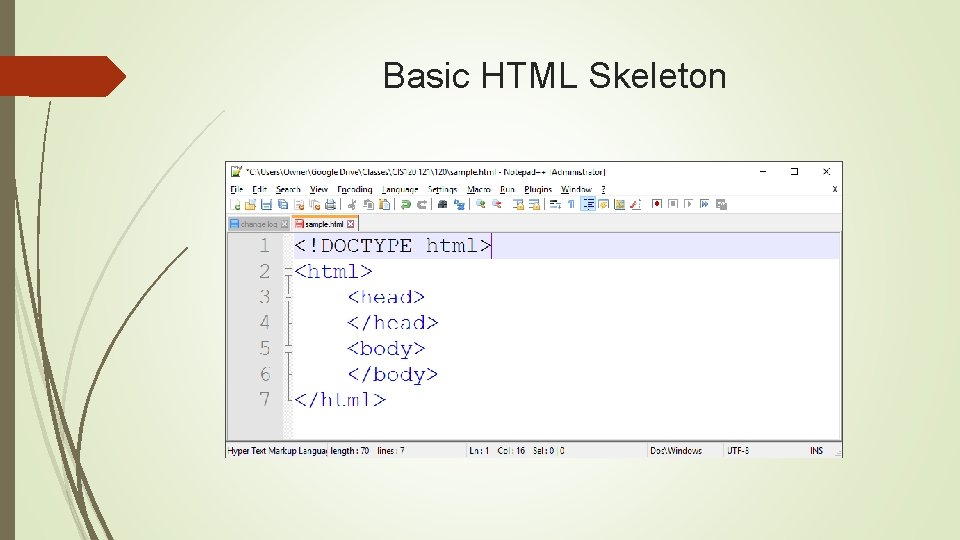The height and width of the screenshot is (540, 960).
Task: Toggle Show All Characters pilcrow icon
Action: pyautogui.click(x=571, y=204)
